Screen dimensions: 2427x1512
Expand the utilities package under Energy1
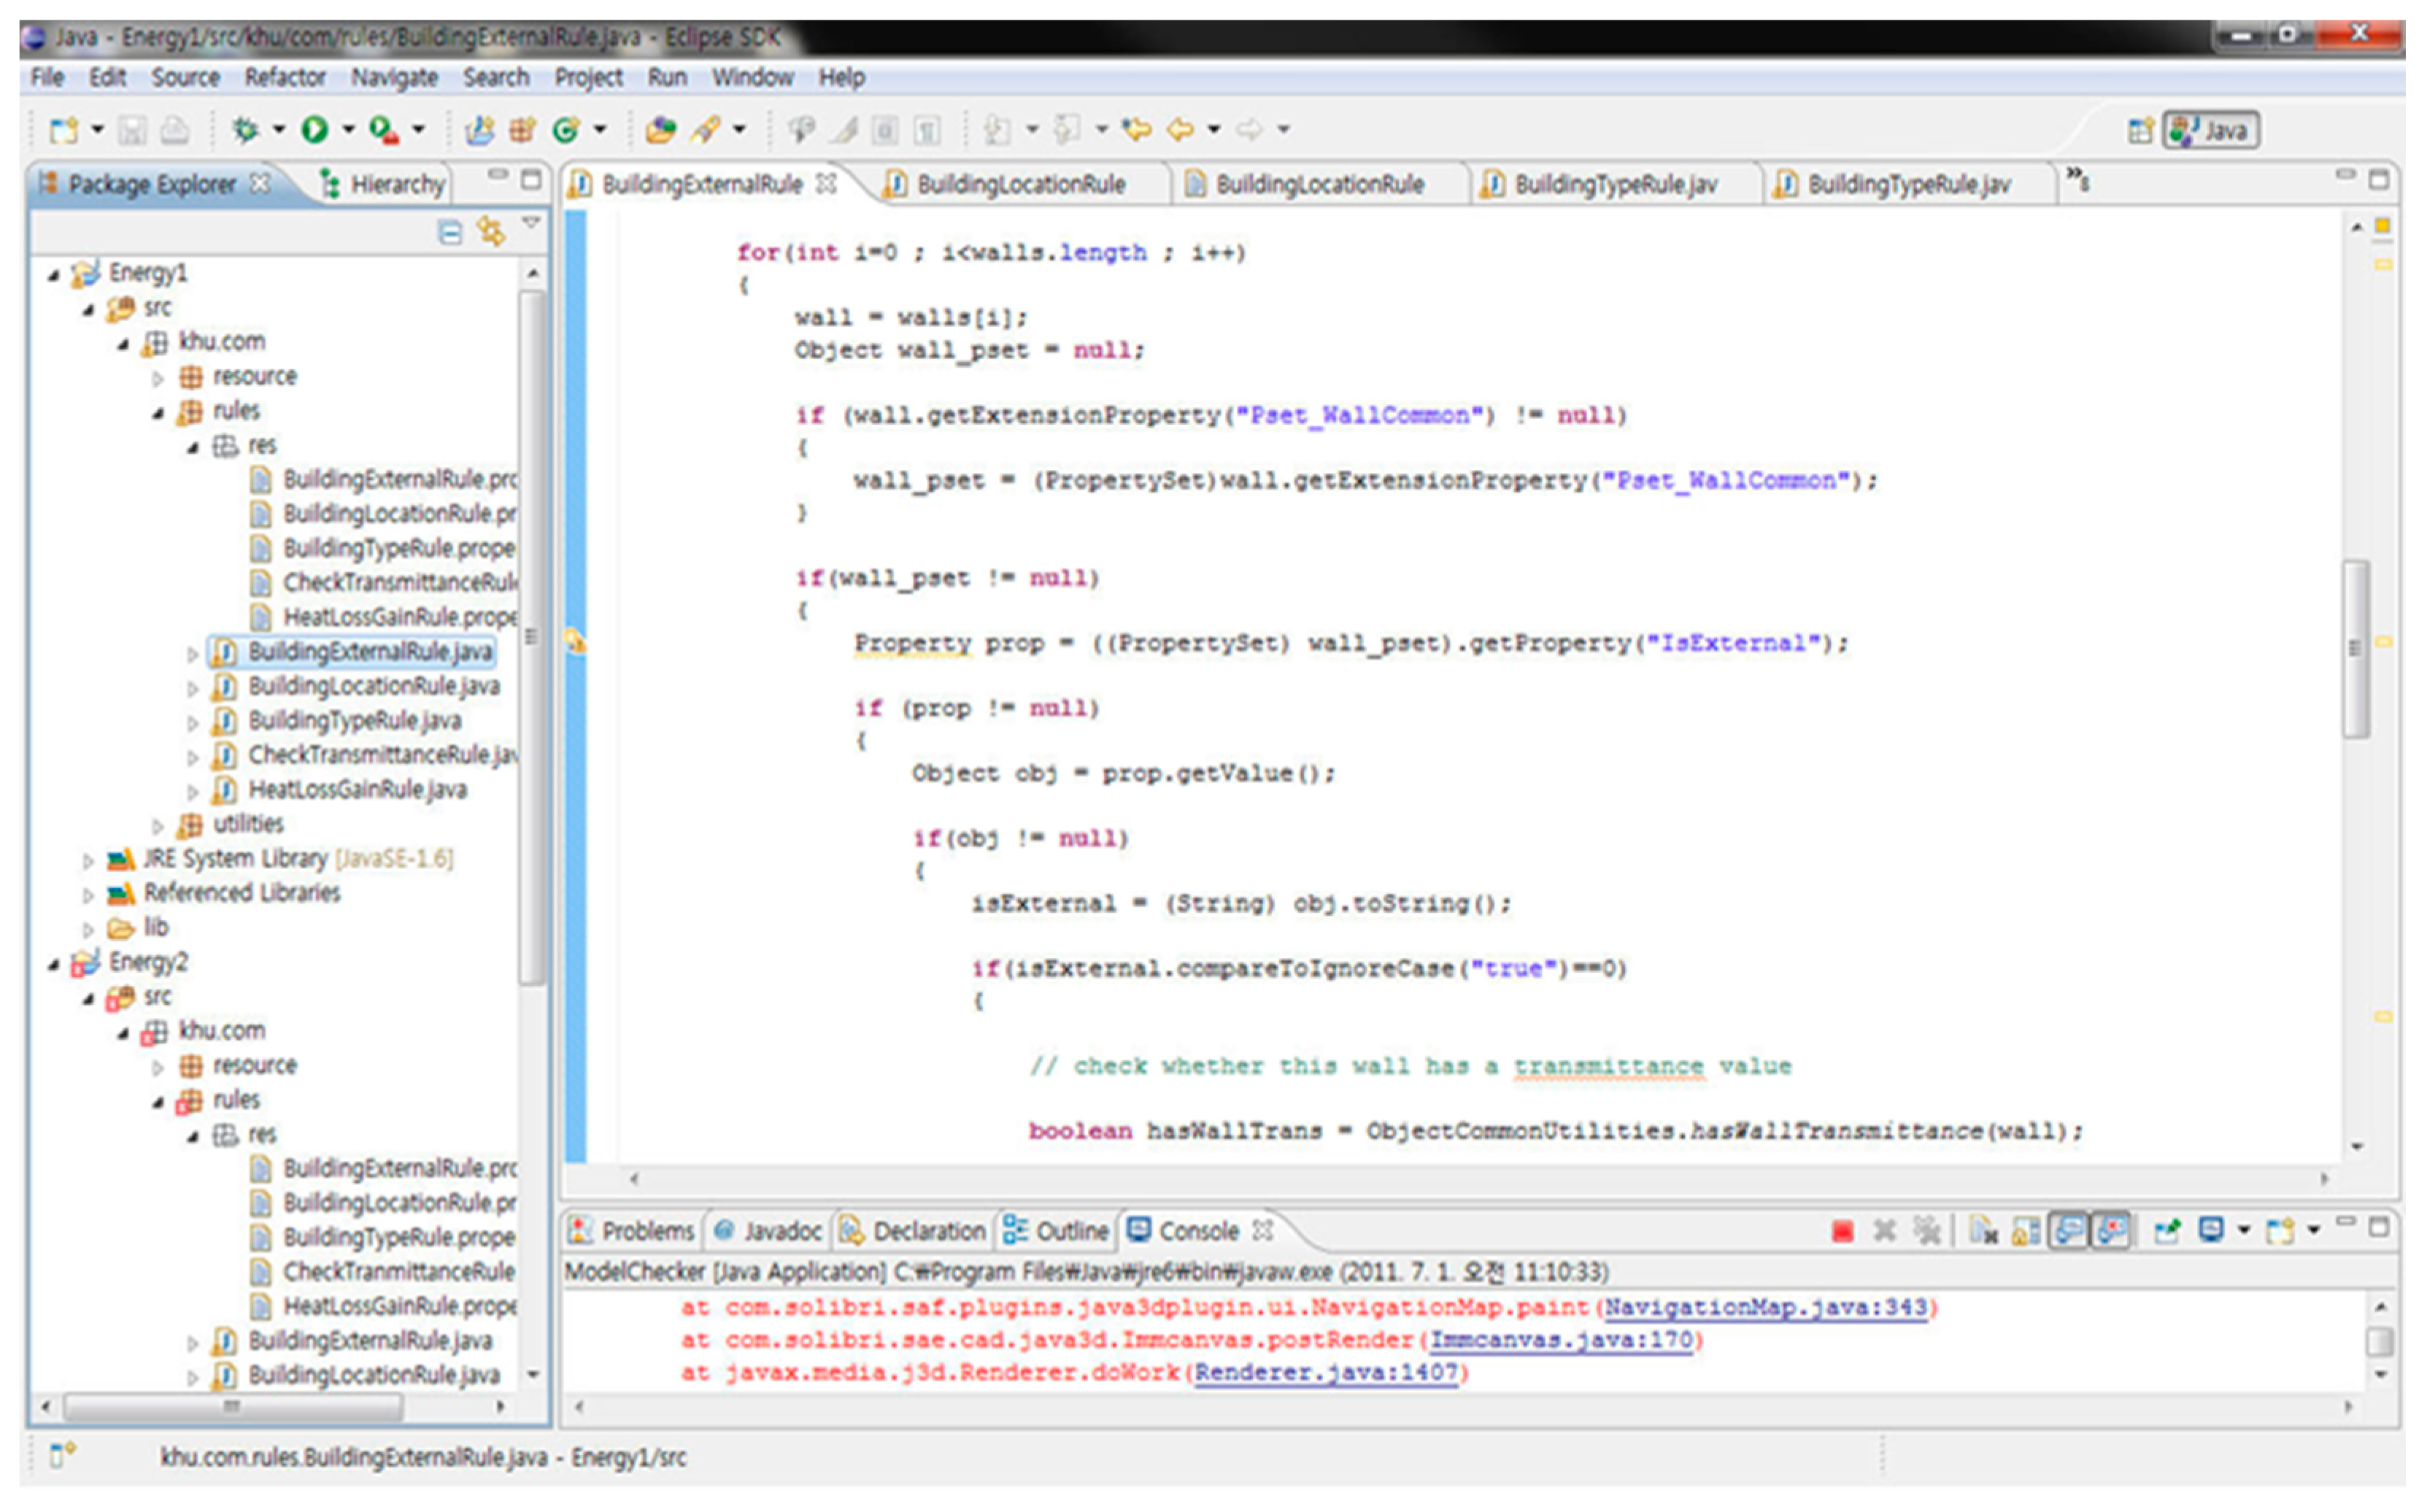click(158, 826)
